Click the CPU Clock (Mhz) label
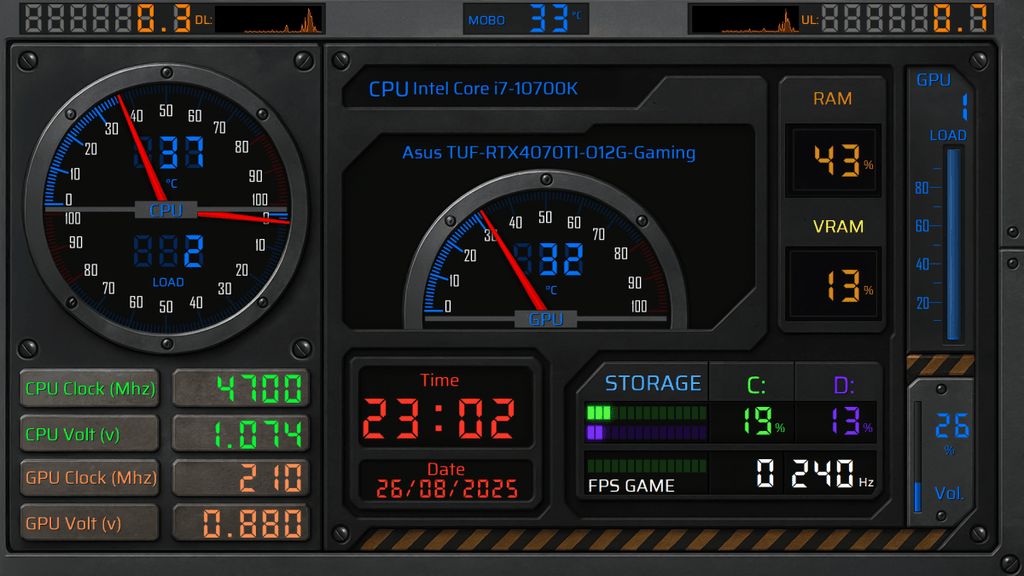This screenshot has width=1024, height=576. click(91, 388)
